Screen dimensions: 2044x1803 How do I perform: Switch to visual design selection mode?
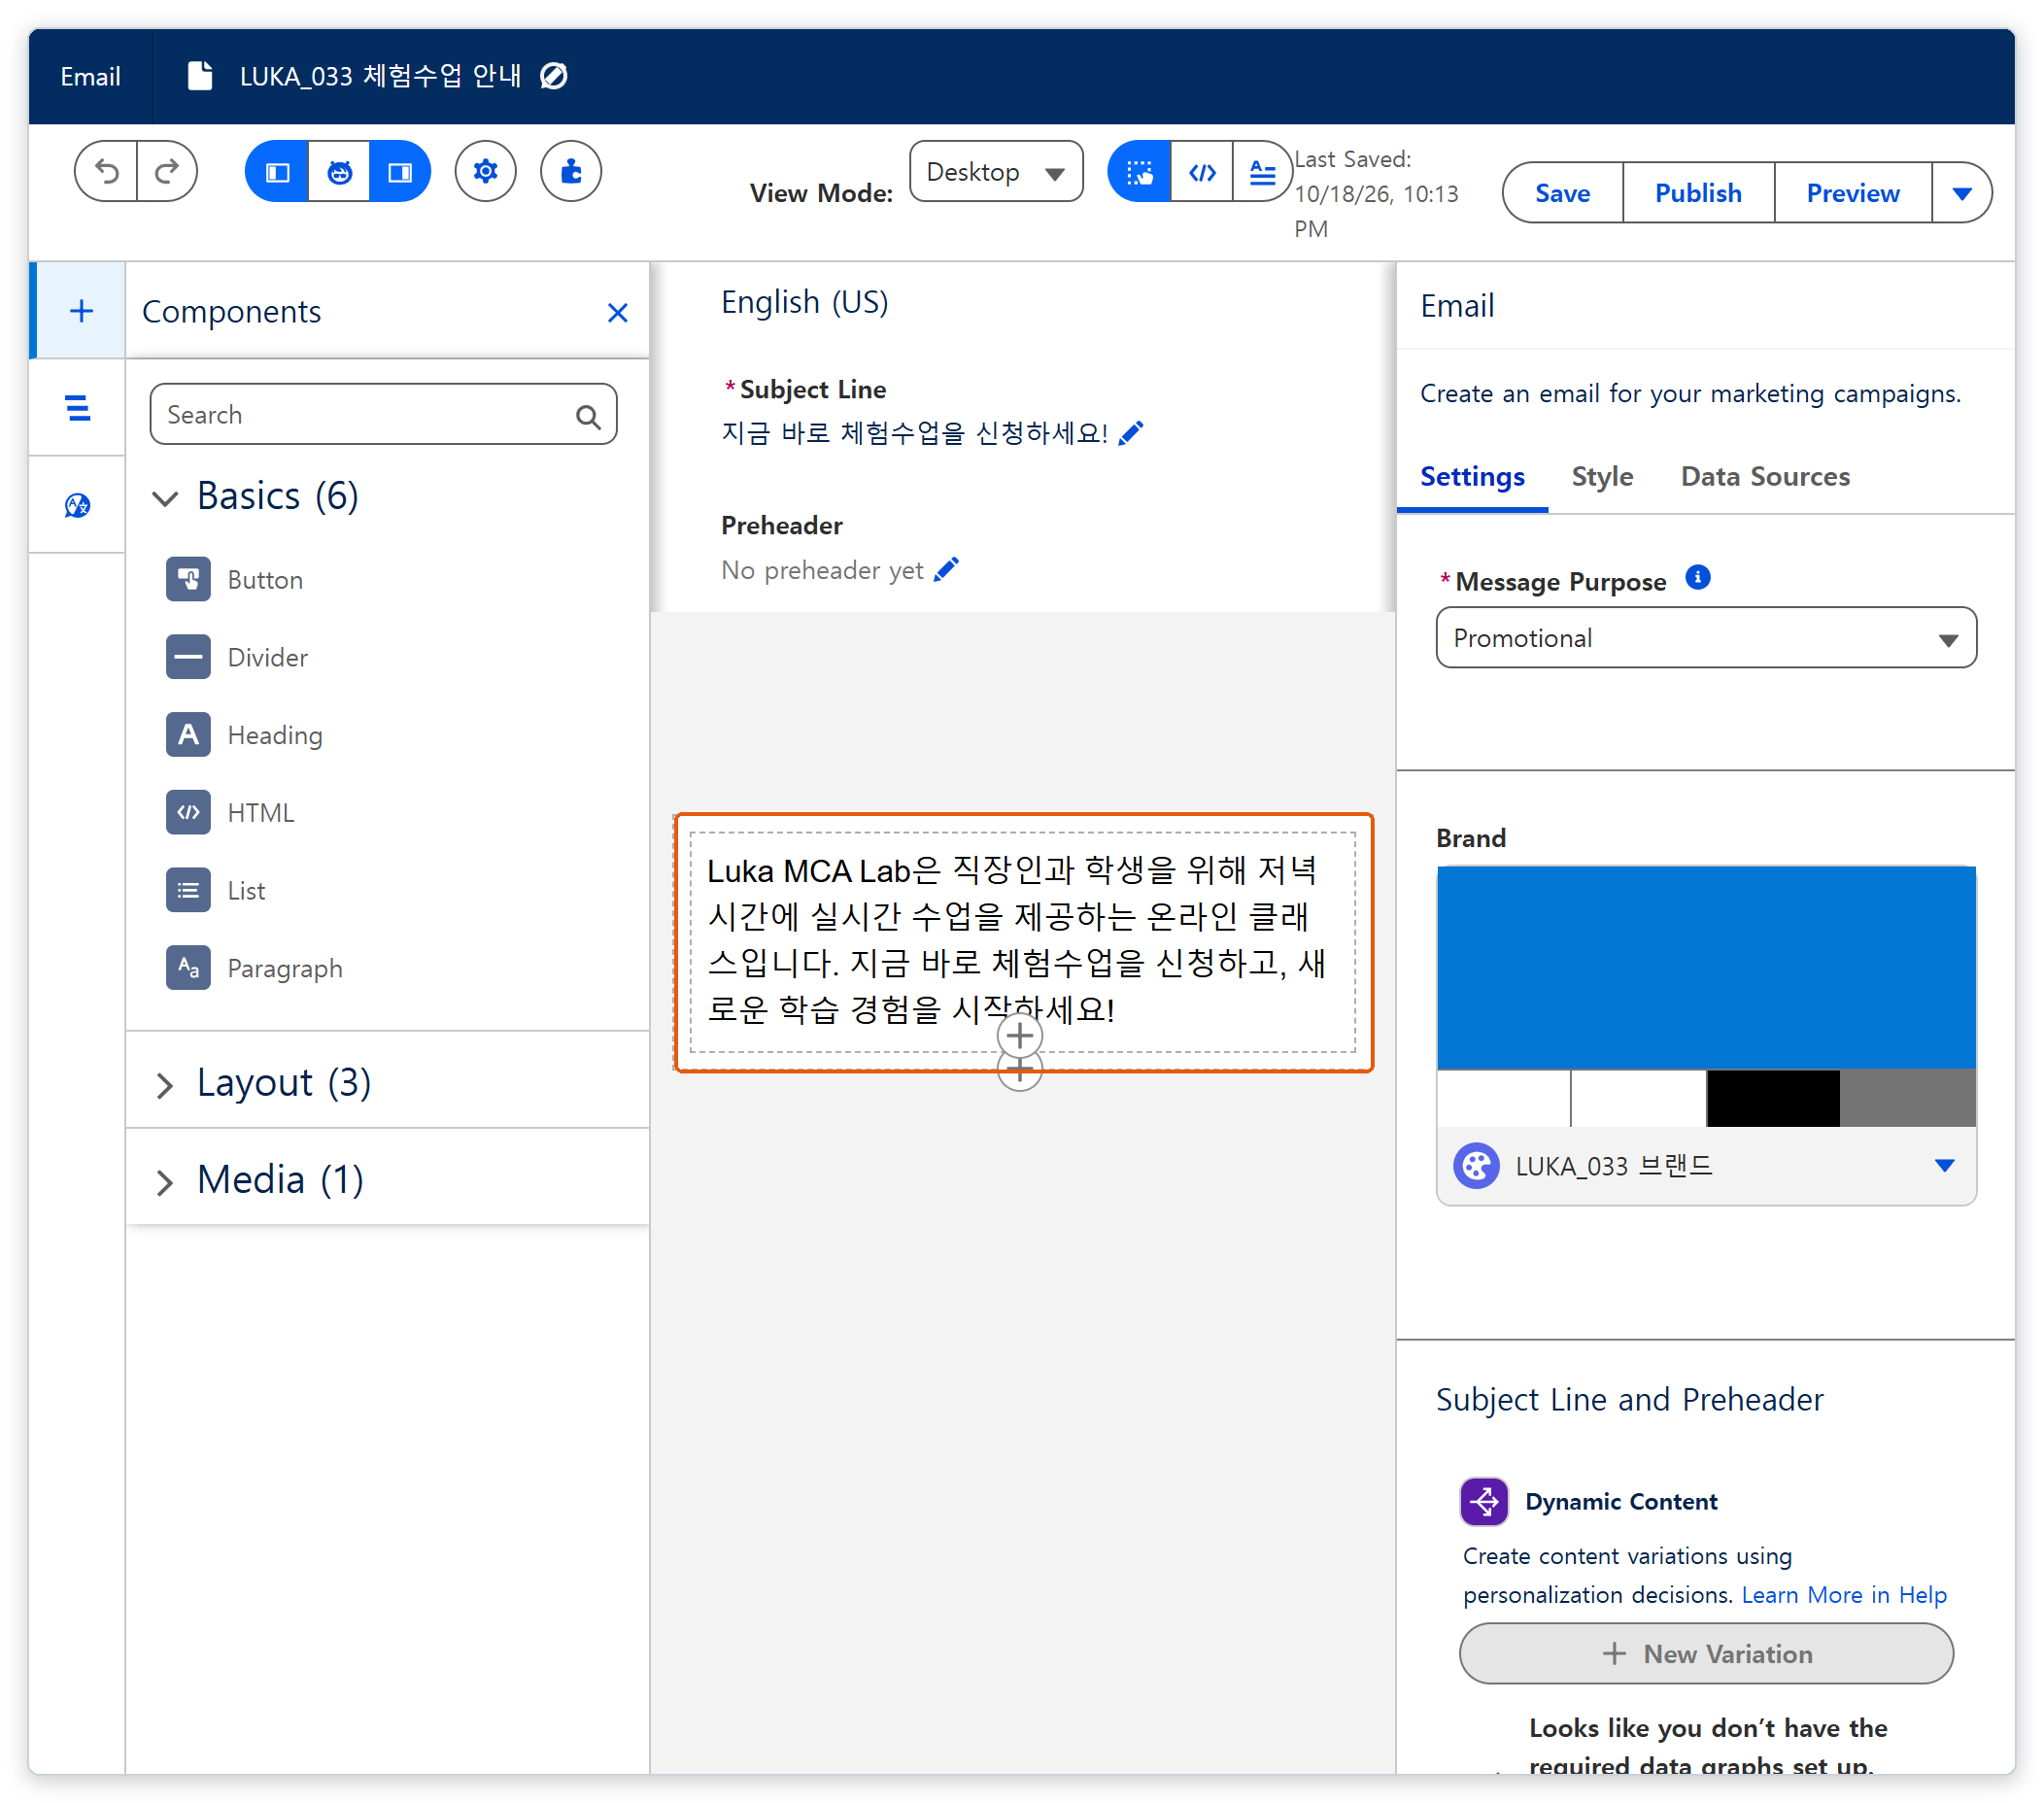[x=1139, y=172]
